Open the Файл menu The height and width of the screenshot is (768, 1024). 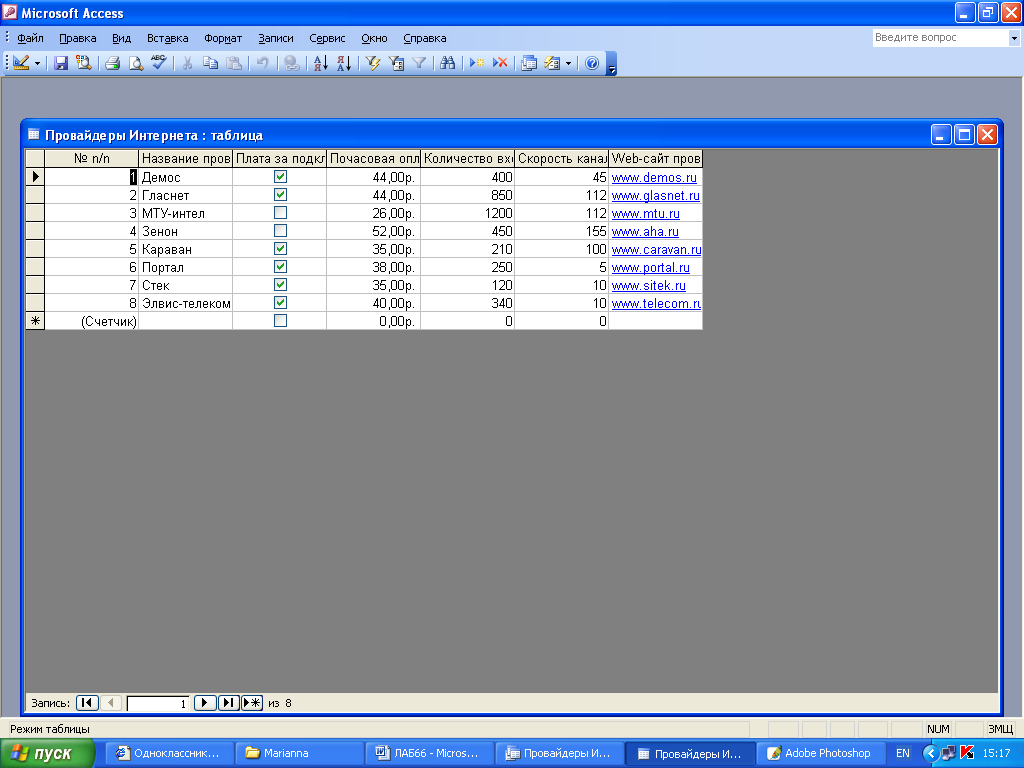point(30,38)
